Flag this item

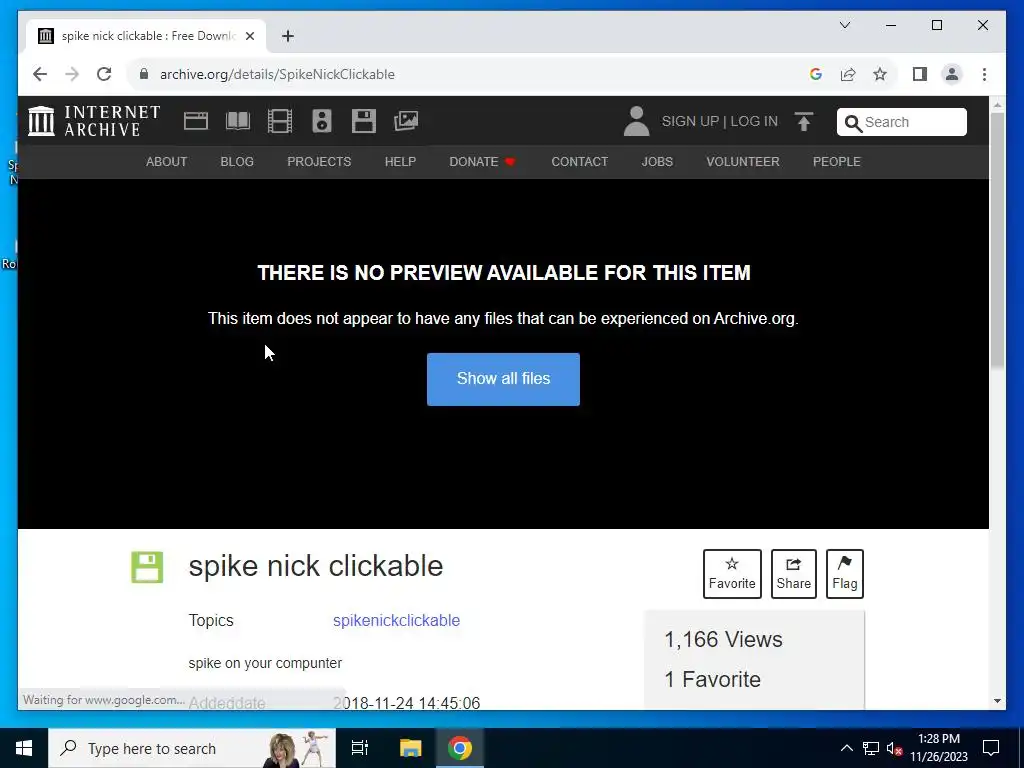click(844, 574)
